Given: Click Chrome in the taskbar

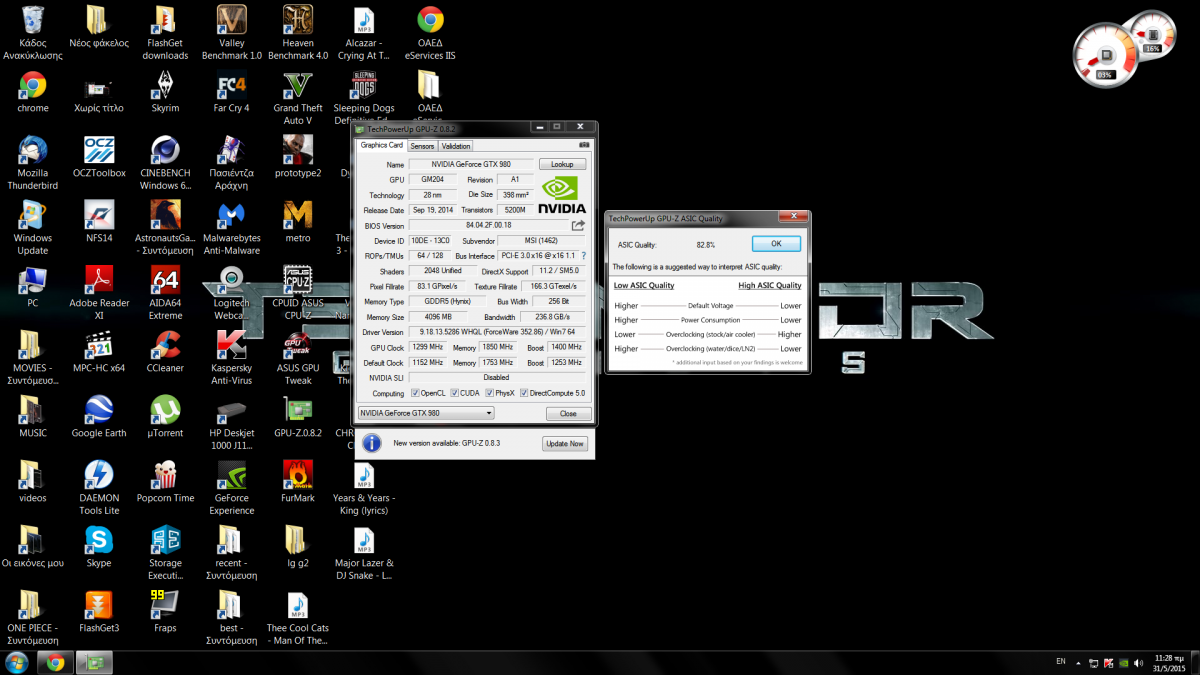Looking at the screenshot, I should (x=55, y=662).
